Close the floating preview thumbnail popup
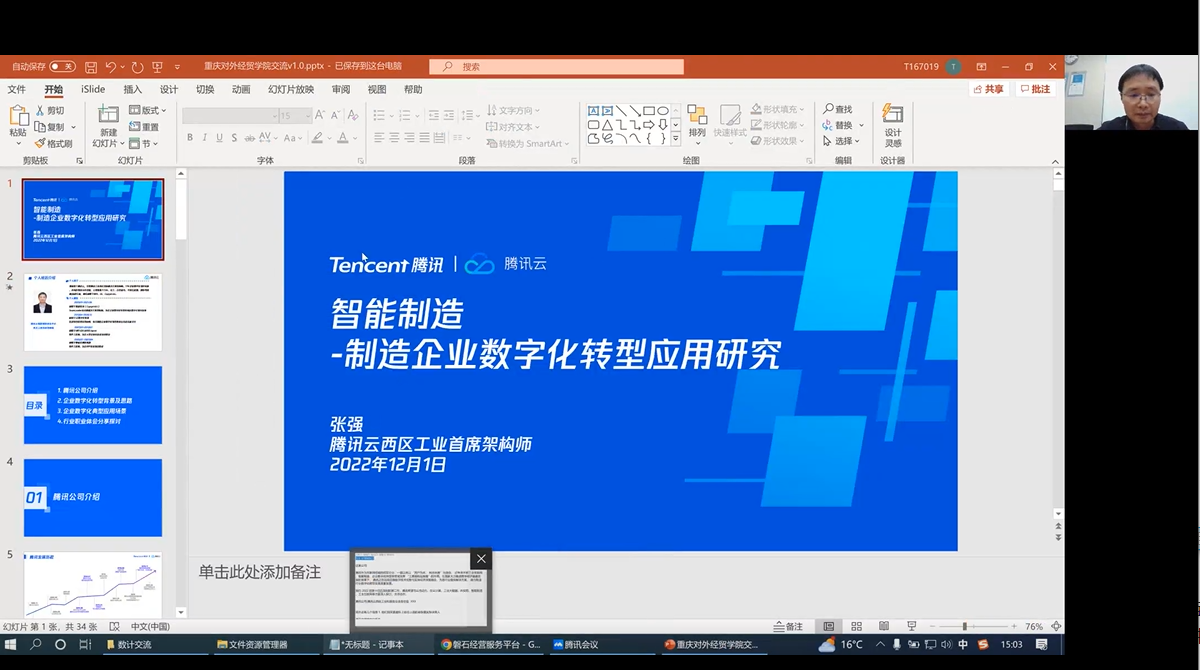 (x=481, y=558)
